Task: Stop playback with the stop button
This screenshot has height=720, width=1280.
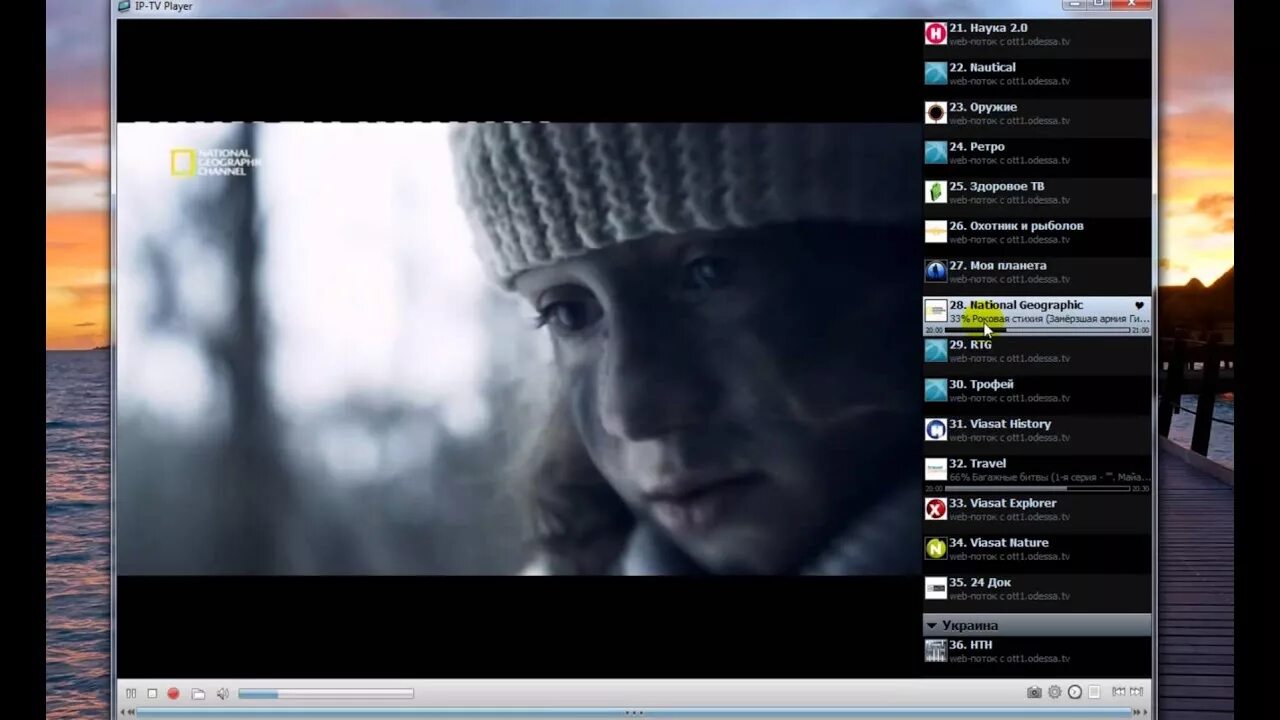Action: point(152,693)
